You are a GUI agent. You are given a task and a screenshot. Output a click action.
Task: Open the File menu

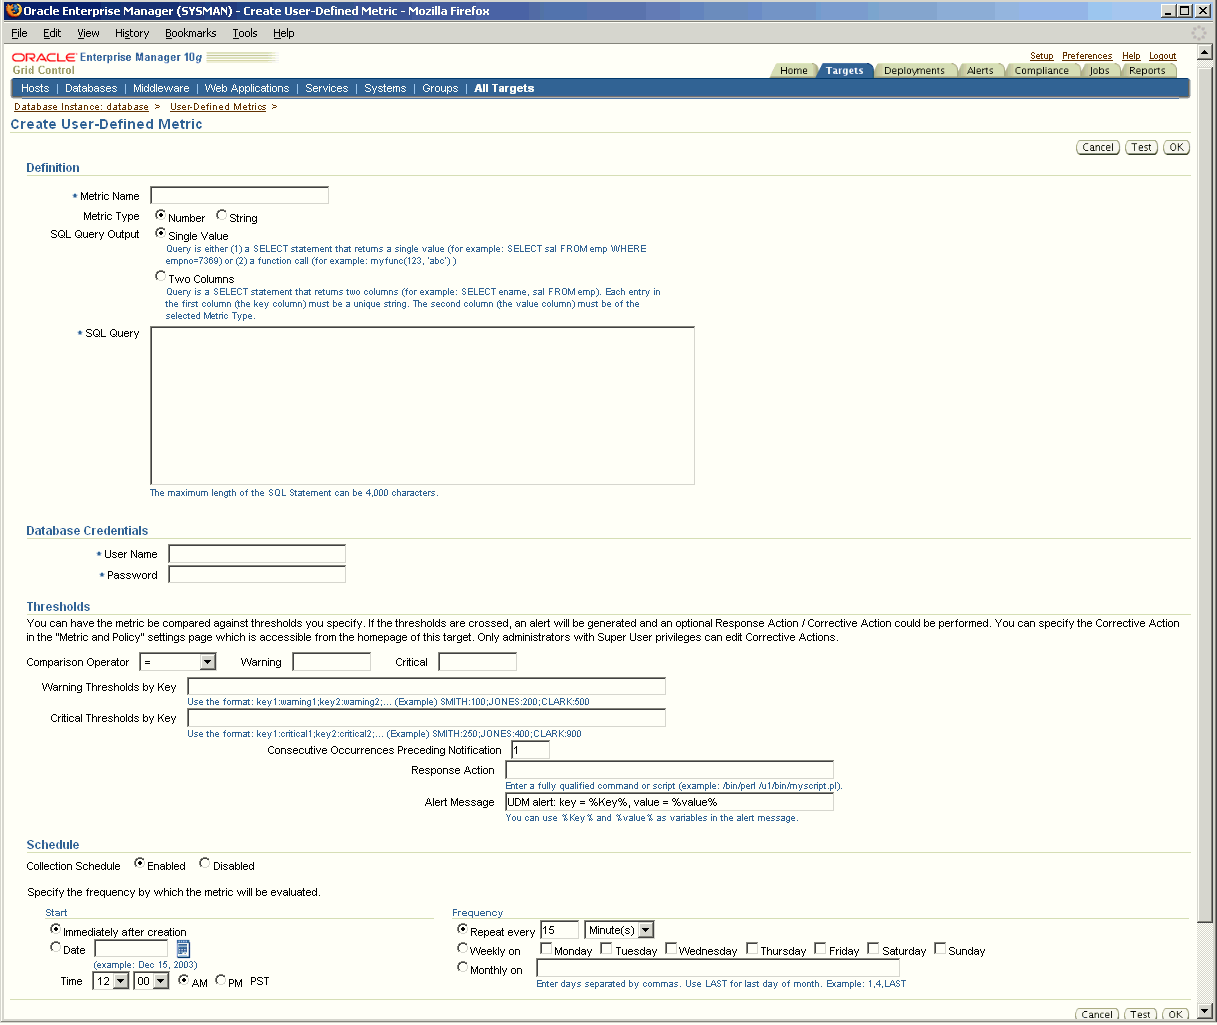pyautogui.click(x=19, y=33)
